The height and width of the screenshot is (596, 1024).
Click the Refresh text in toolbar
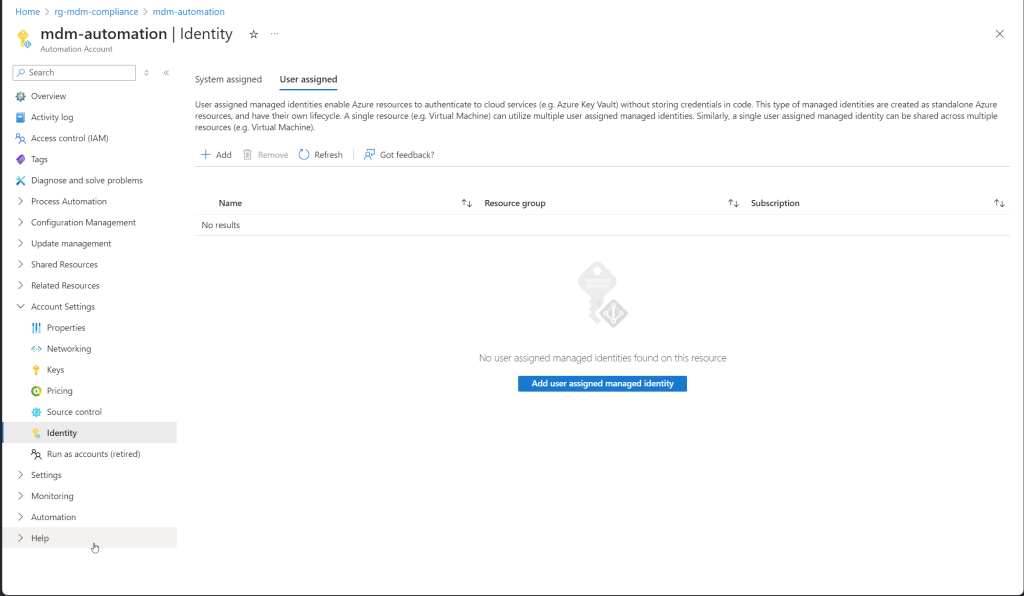(x=328, y=155)
